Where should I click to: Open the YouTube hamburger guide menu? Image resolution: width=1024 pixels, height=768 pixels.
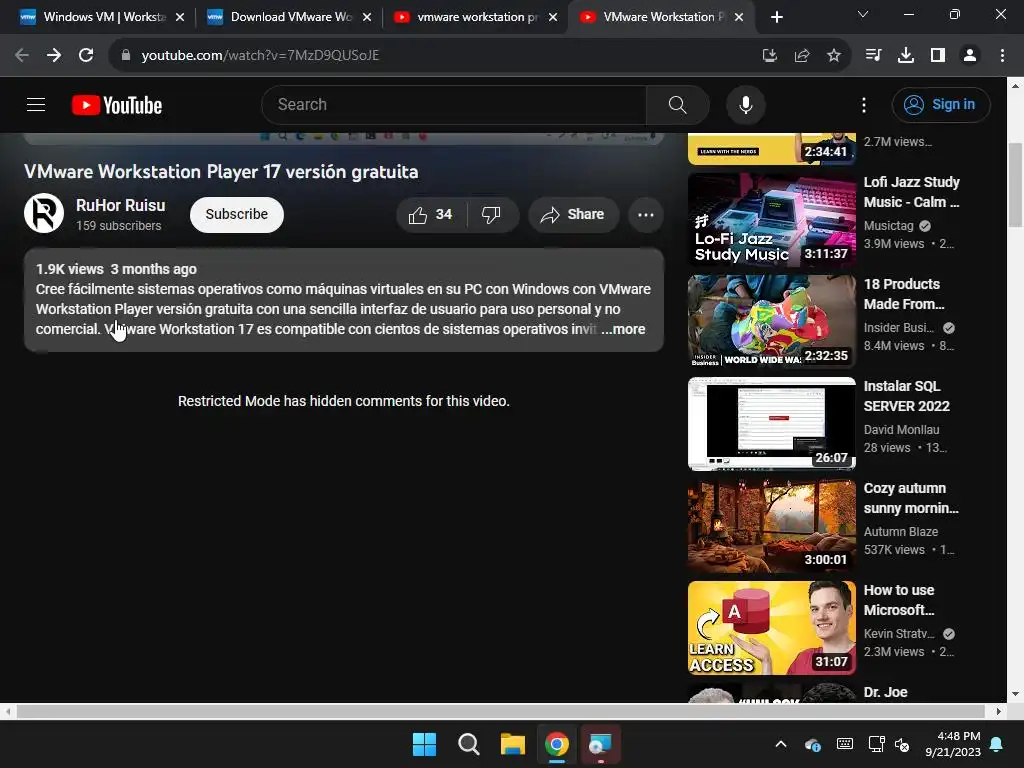point(36,104)
